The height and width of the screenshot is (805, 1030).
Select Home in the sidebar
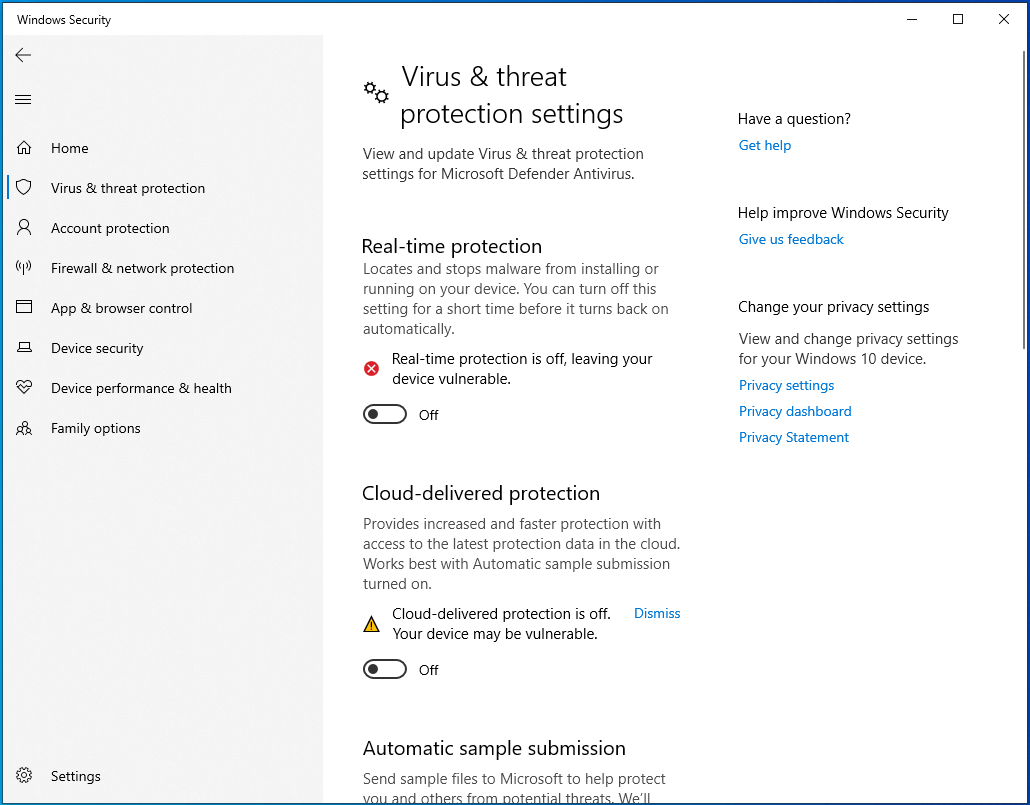coord(69,148)
